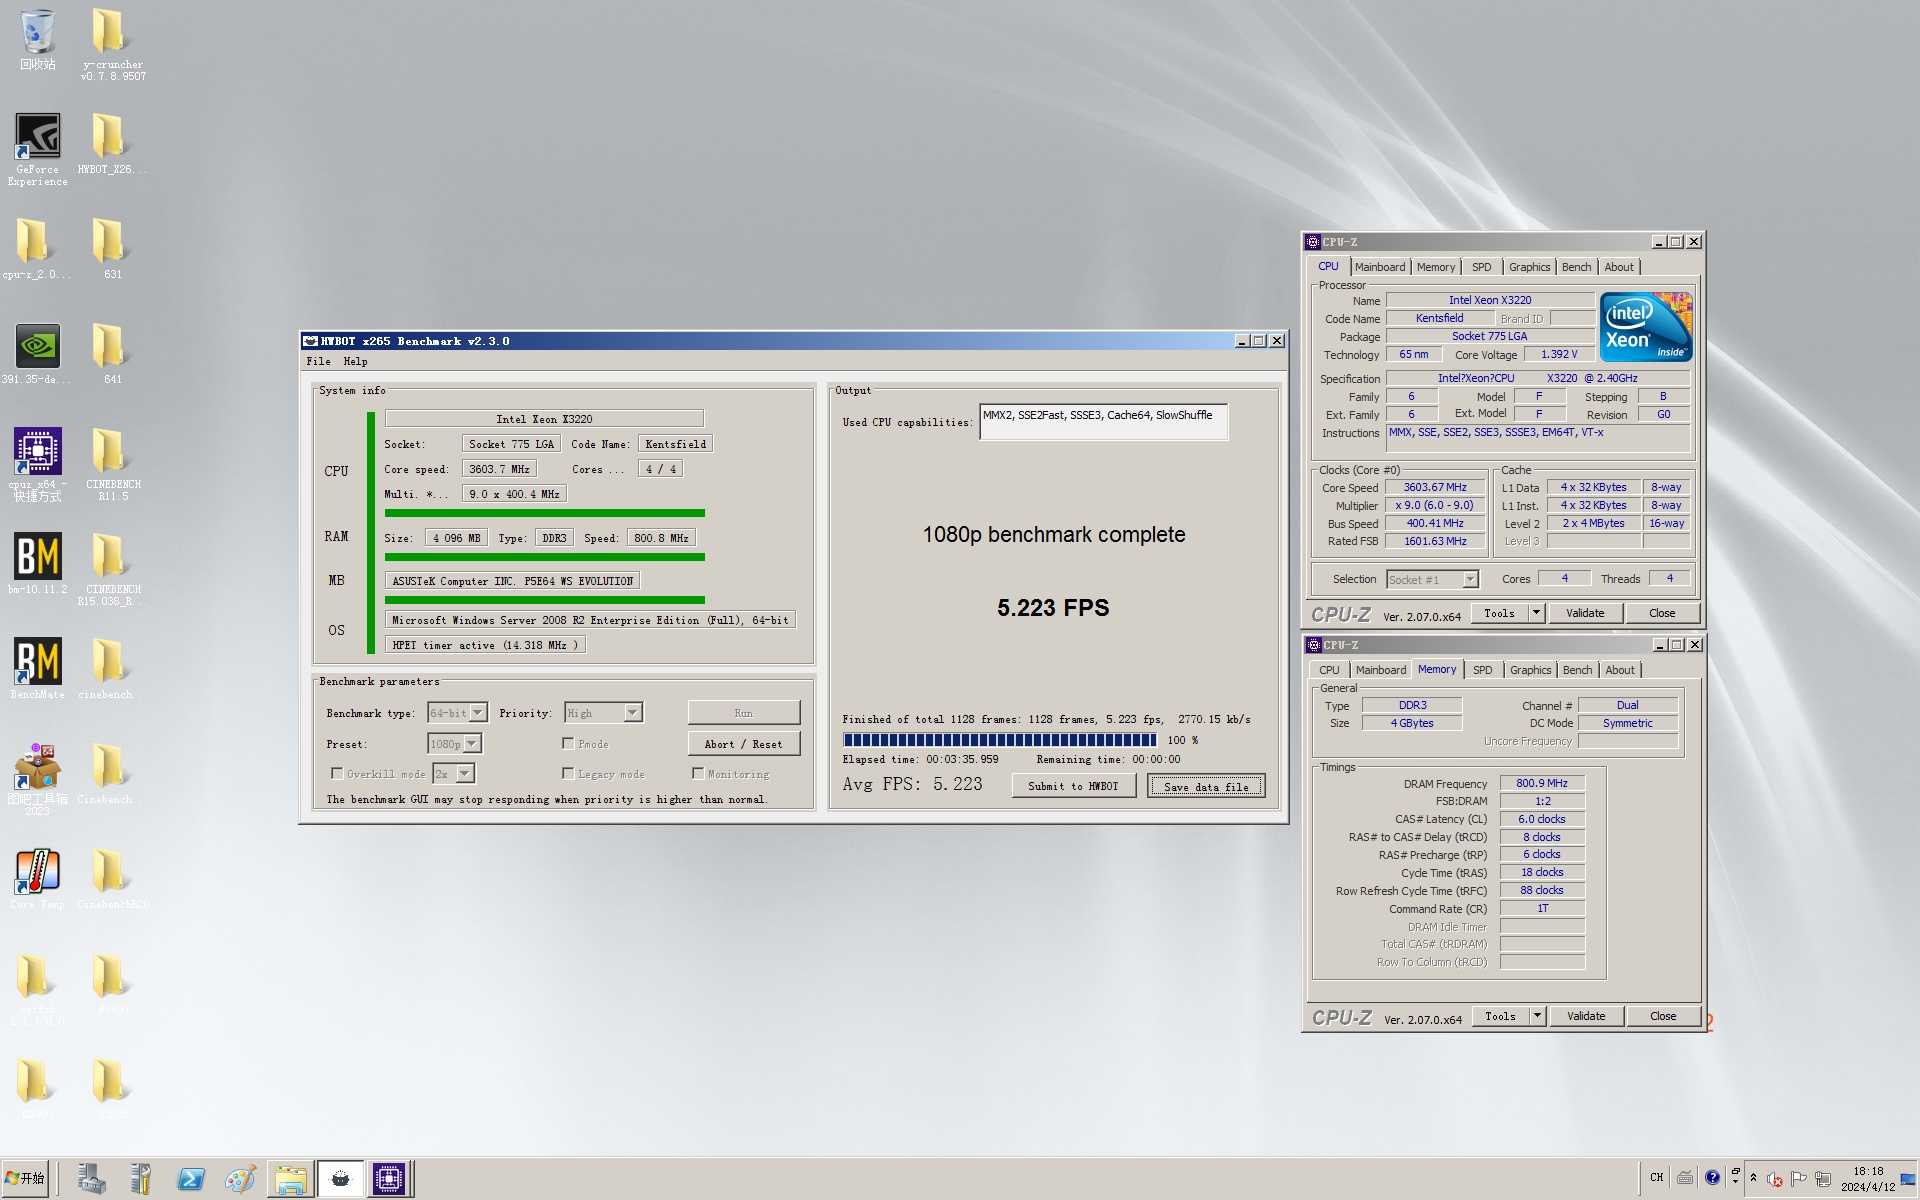Viewport: 1920px width, 1200px height.
Task: Click Close in the lower CPU-Z window
Action: [1663, 1016]
